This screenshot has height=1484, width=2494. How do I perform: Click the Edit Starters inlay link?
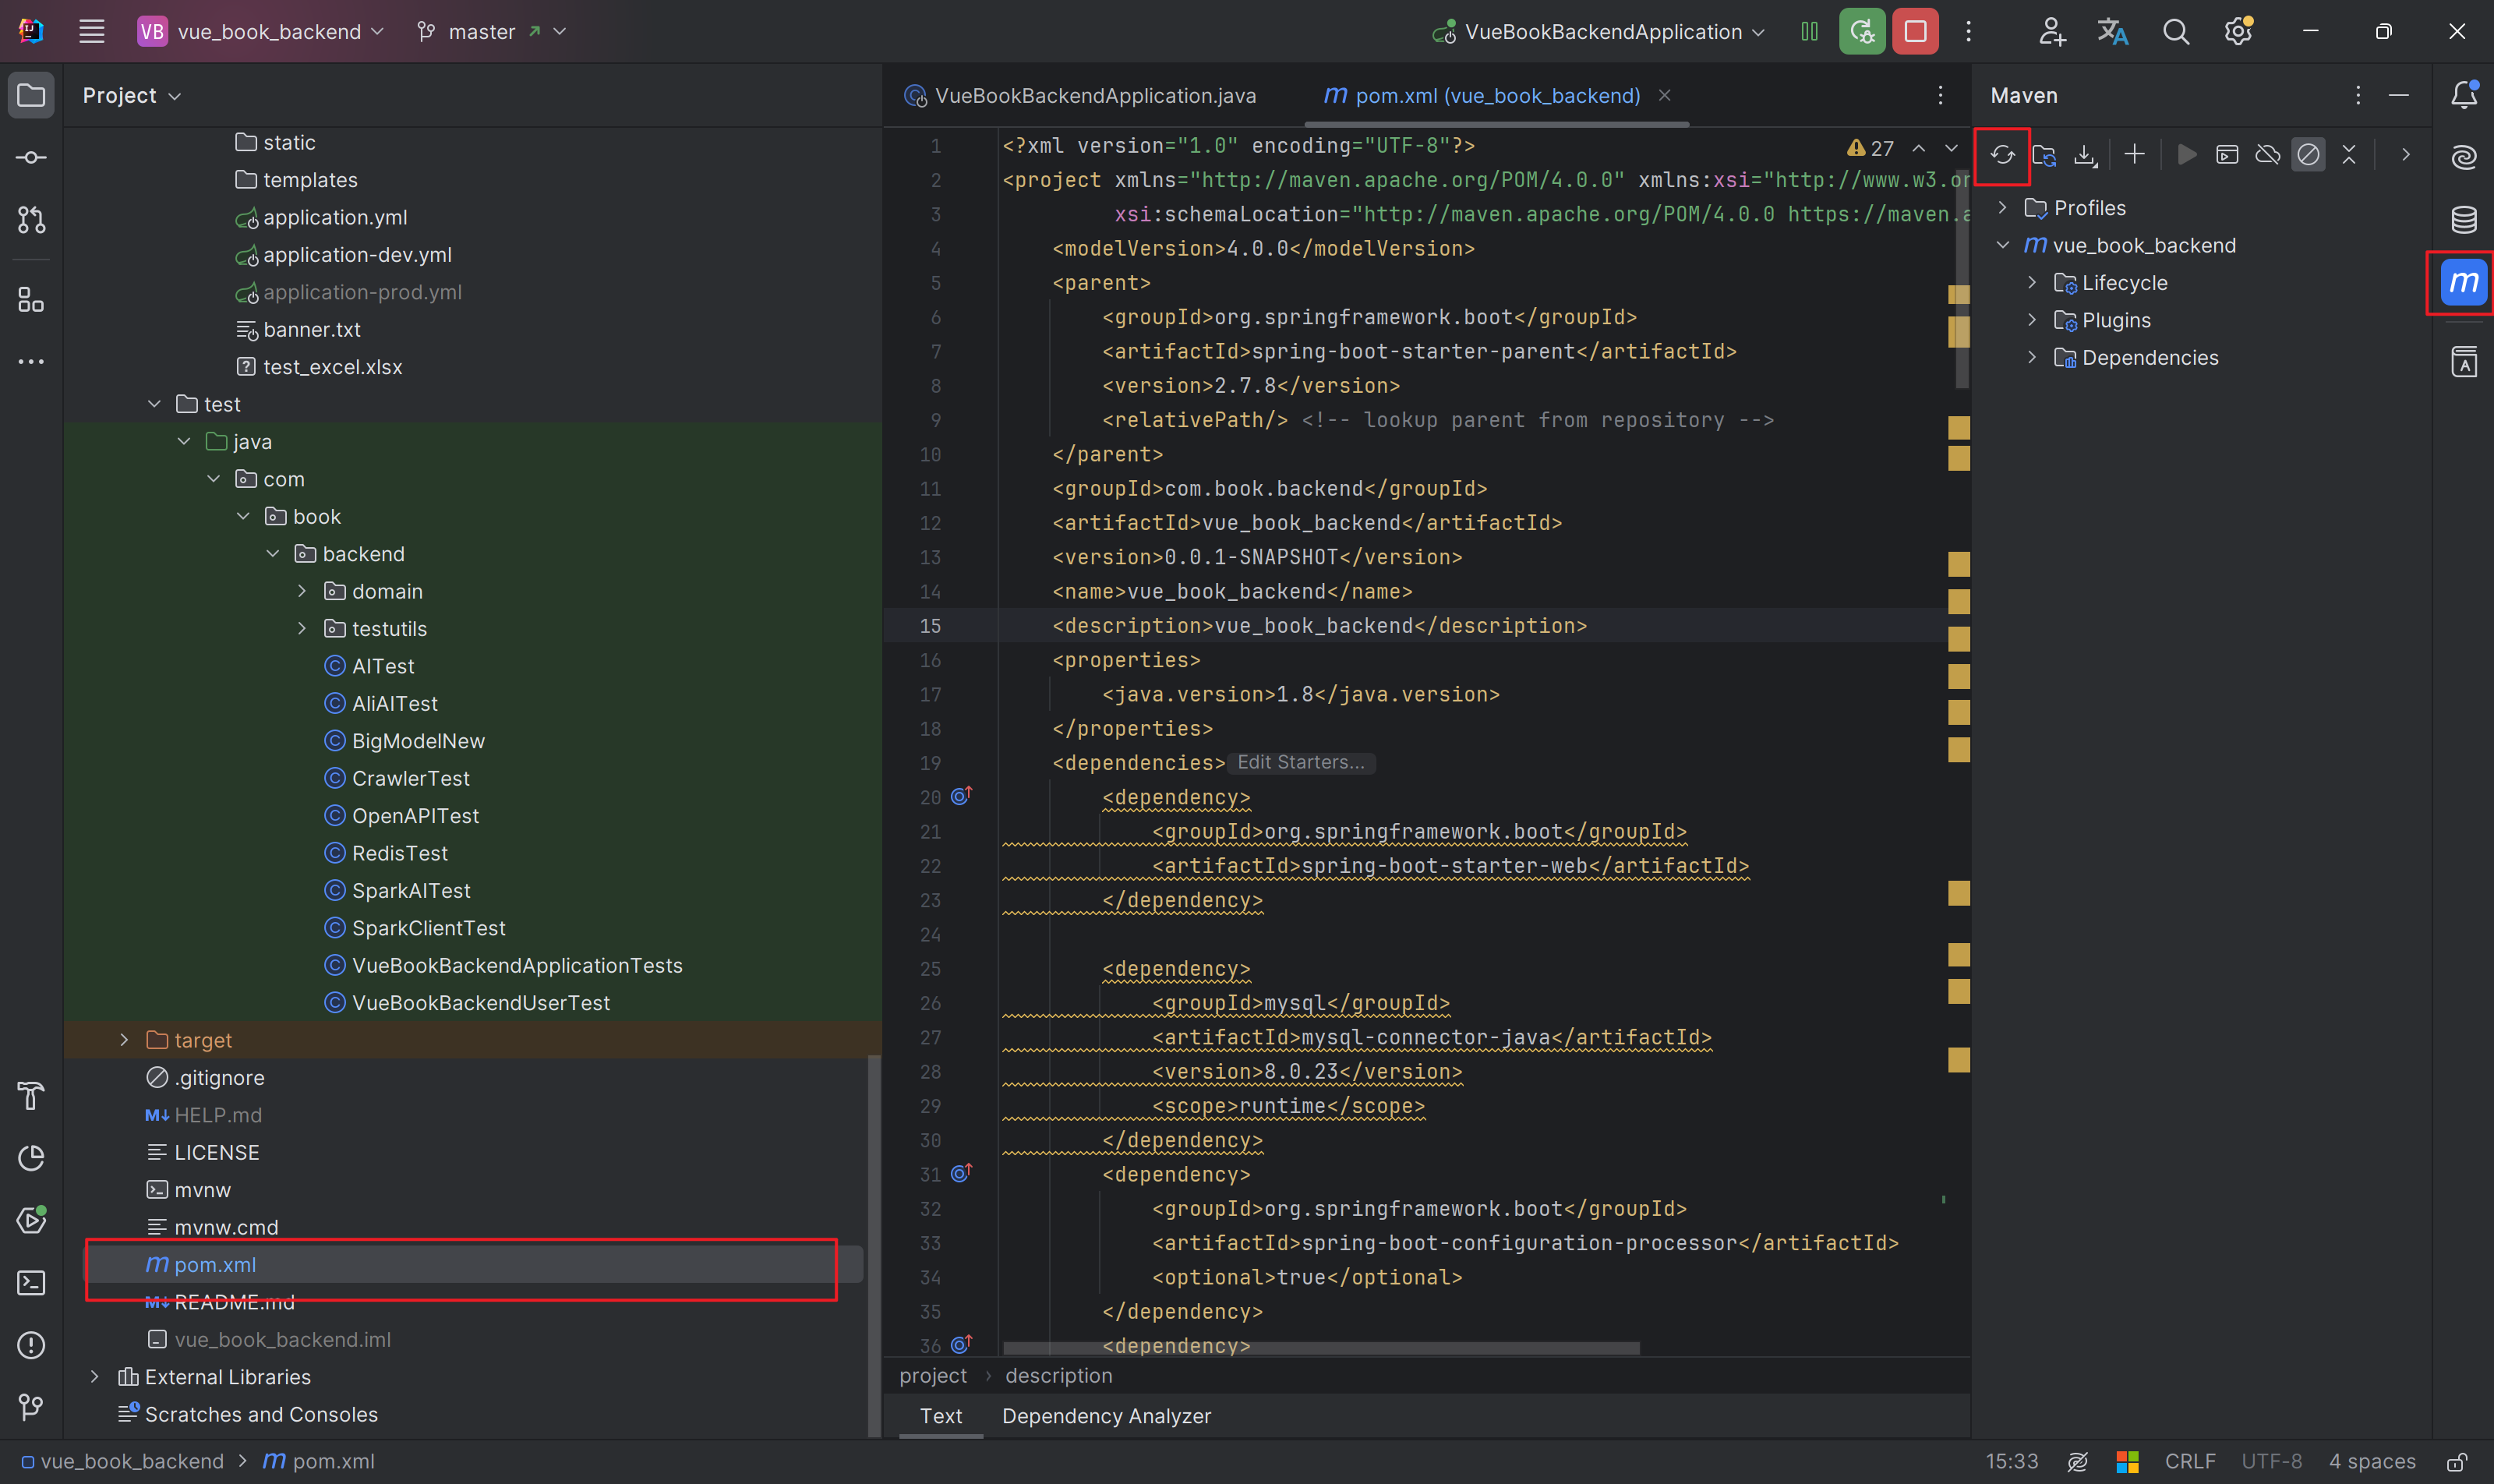click(1300, 763)
